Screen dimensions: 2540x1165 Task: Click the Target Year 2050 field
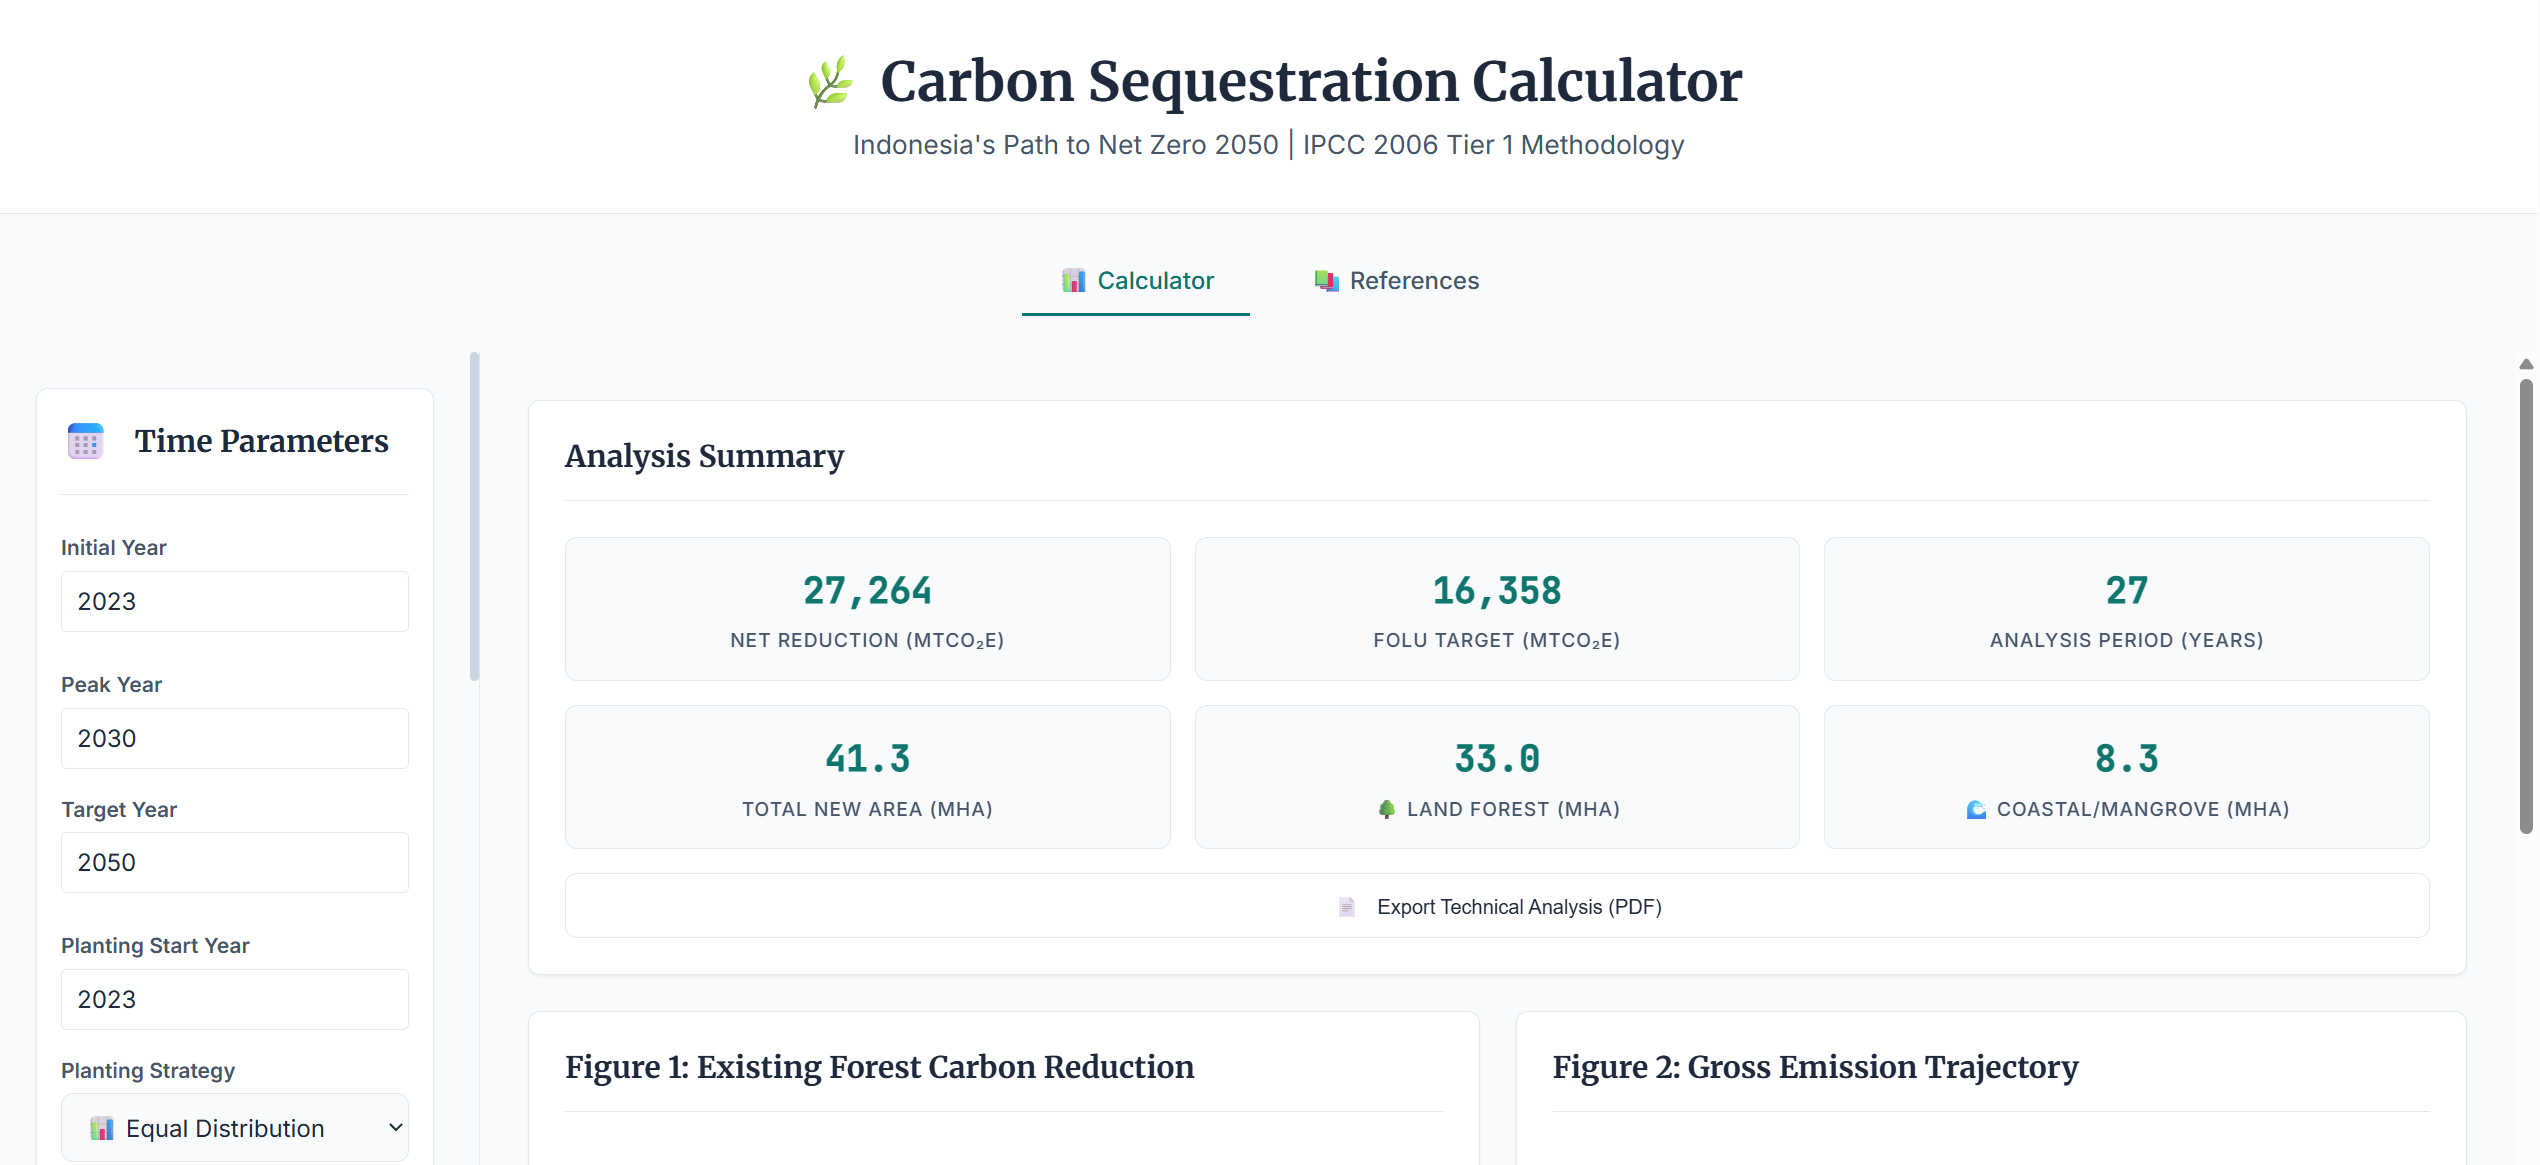[235, 862]
